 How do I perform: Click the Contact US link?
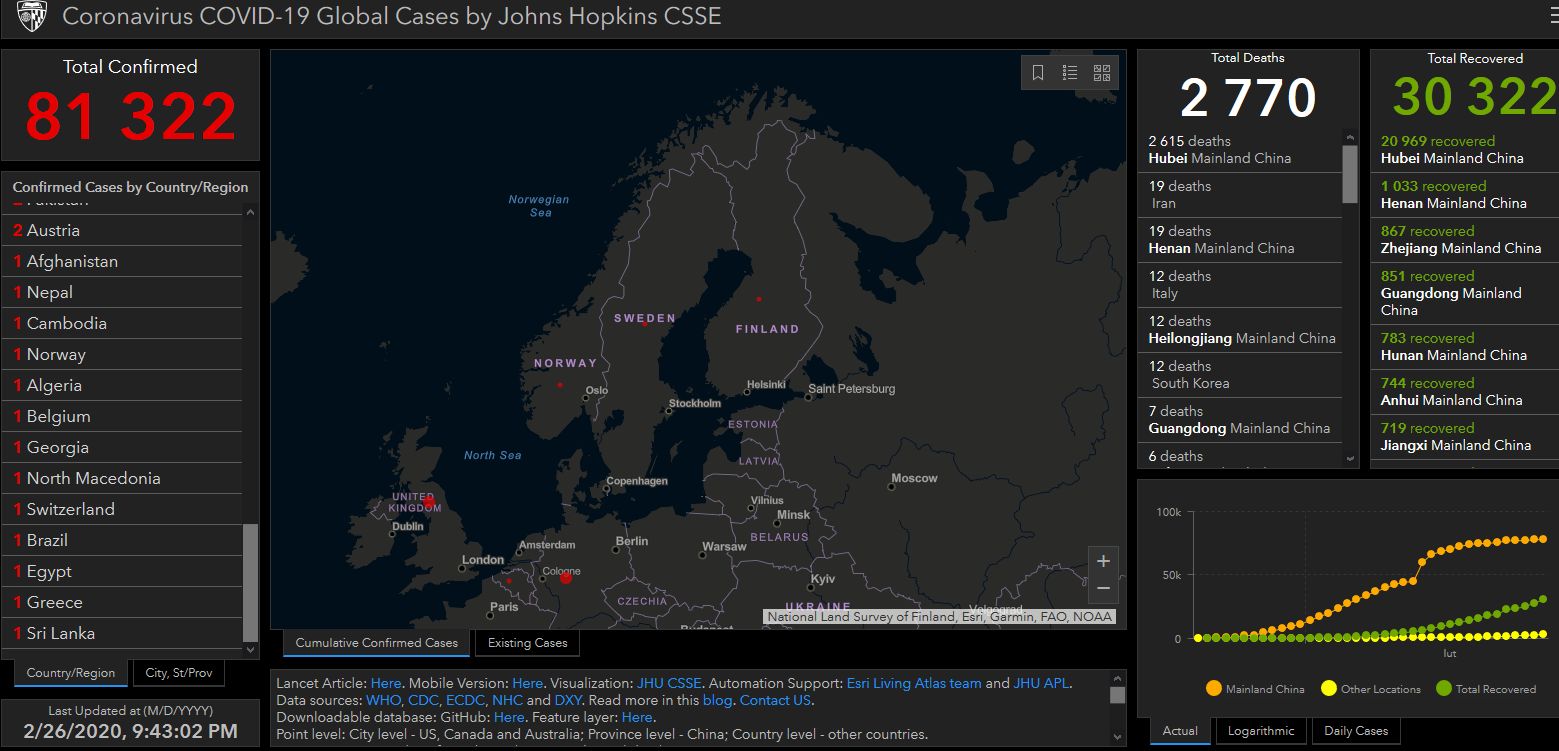pos(775,700)
